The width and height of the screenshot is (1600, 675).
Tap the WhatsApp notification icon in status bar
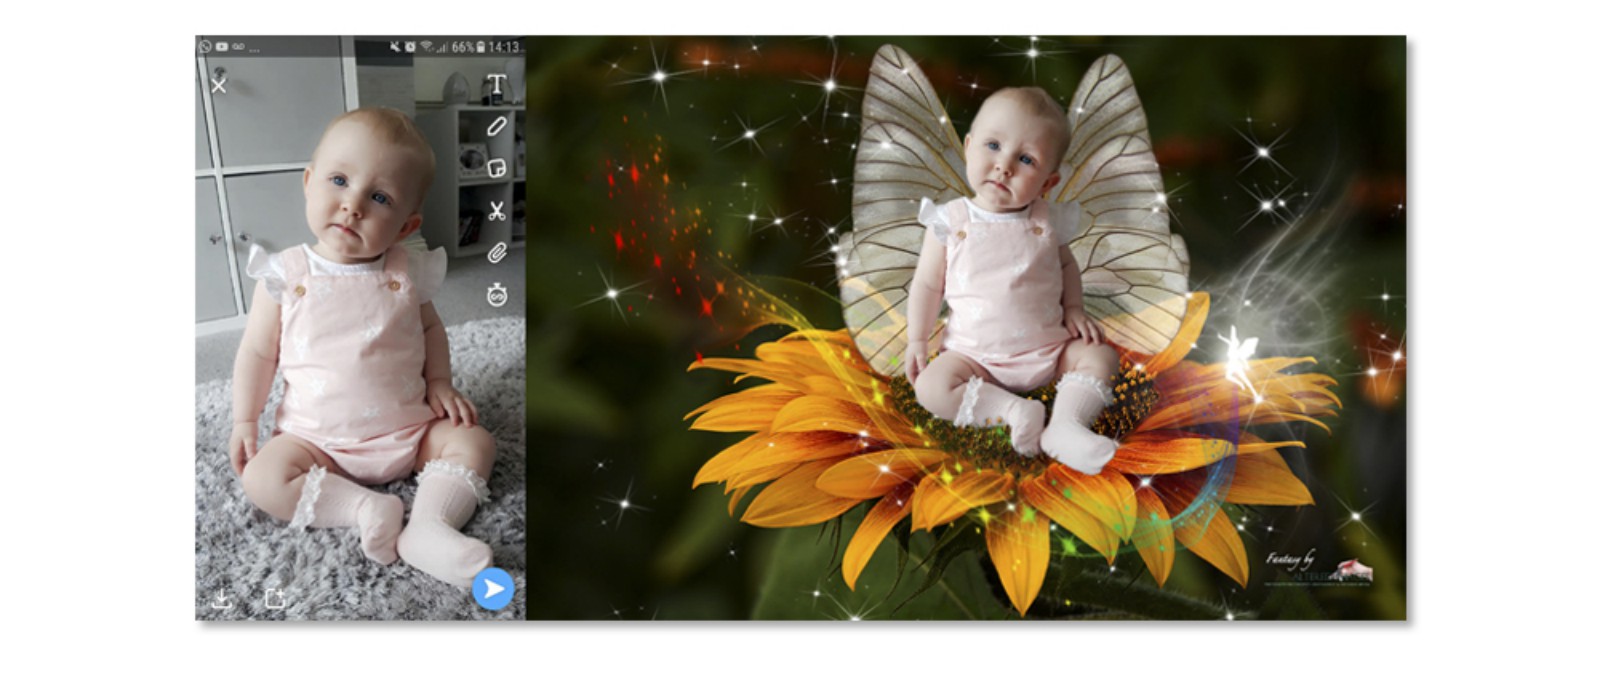[205, 47]
